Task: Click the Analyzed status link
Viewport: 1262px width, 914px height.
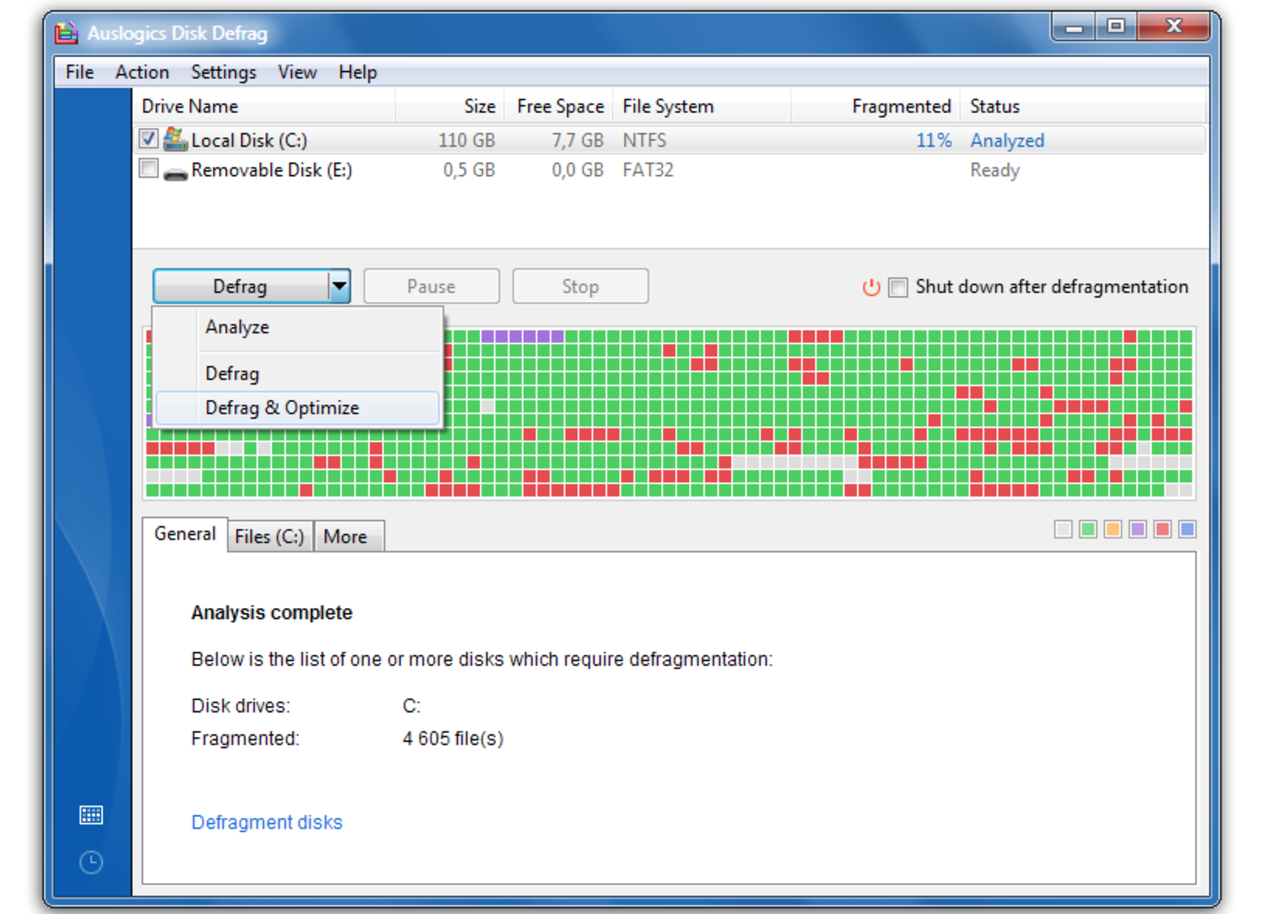Action: pos(1007,141)
